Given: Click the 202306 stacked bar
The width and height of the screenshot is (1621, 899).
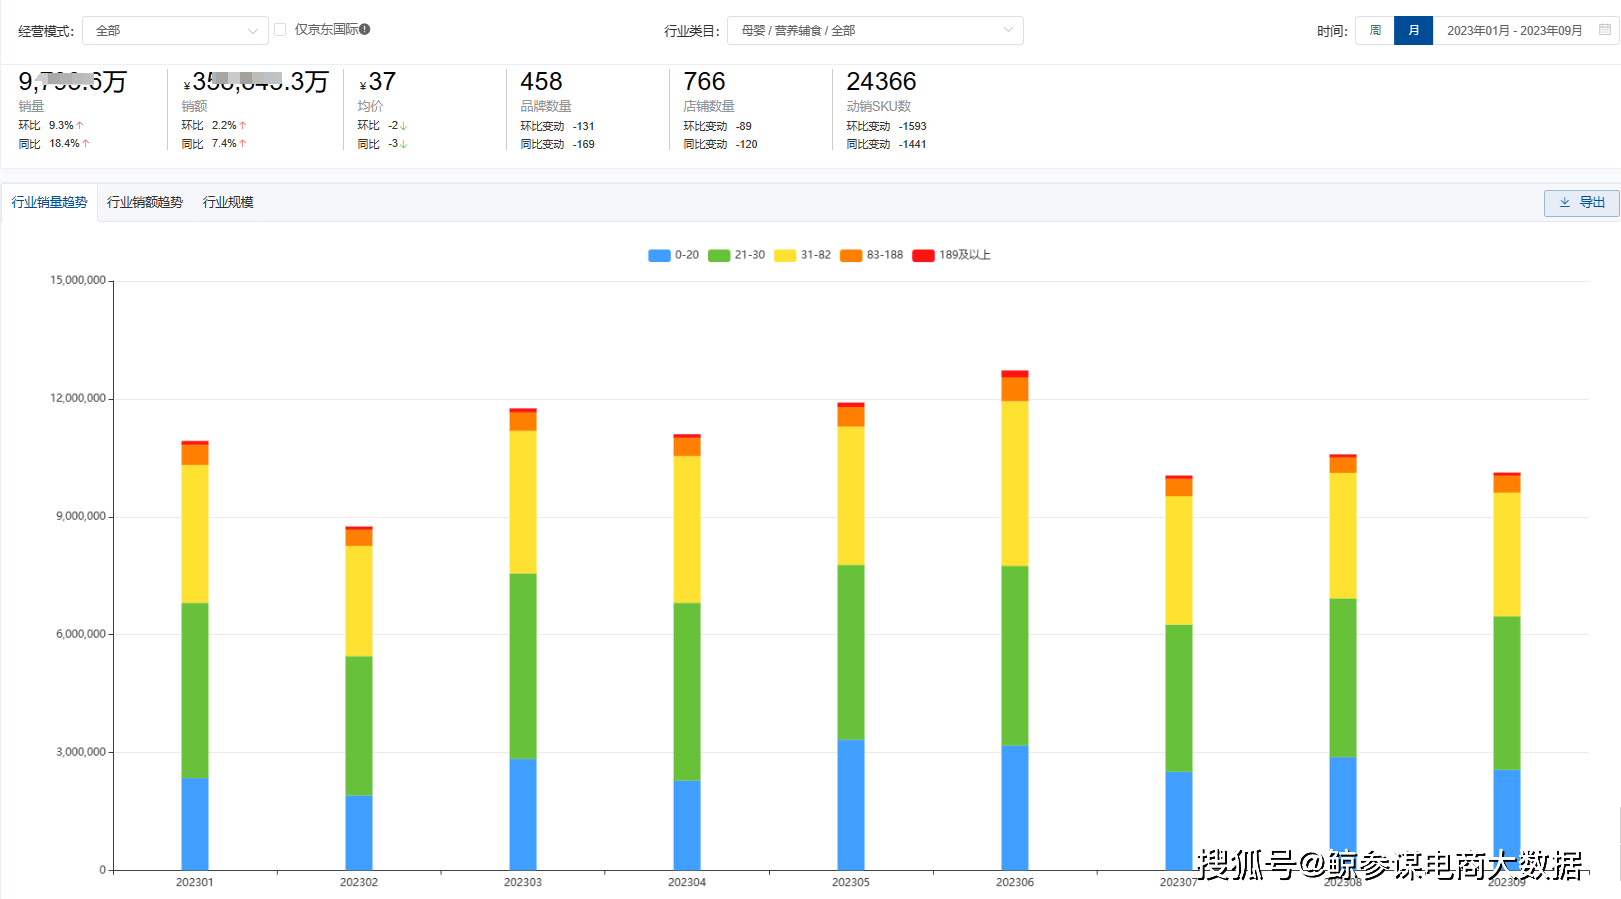Looking at the screenshot, I should point(1015,620).
